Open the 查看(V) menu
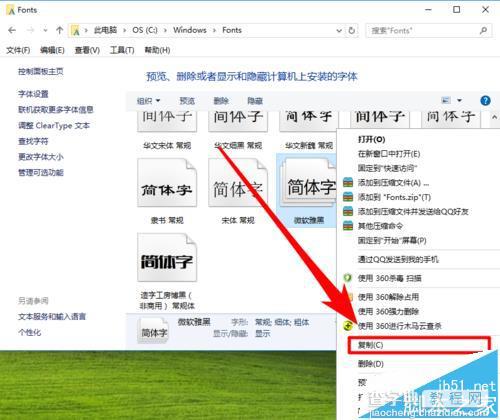500x420 pixels. (x=87, y=50)
